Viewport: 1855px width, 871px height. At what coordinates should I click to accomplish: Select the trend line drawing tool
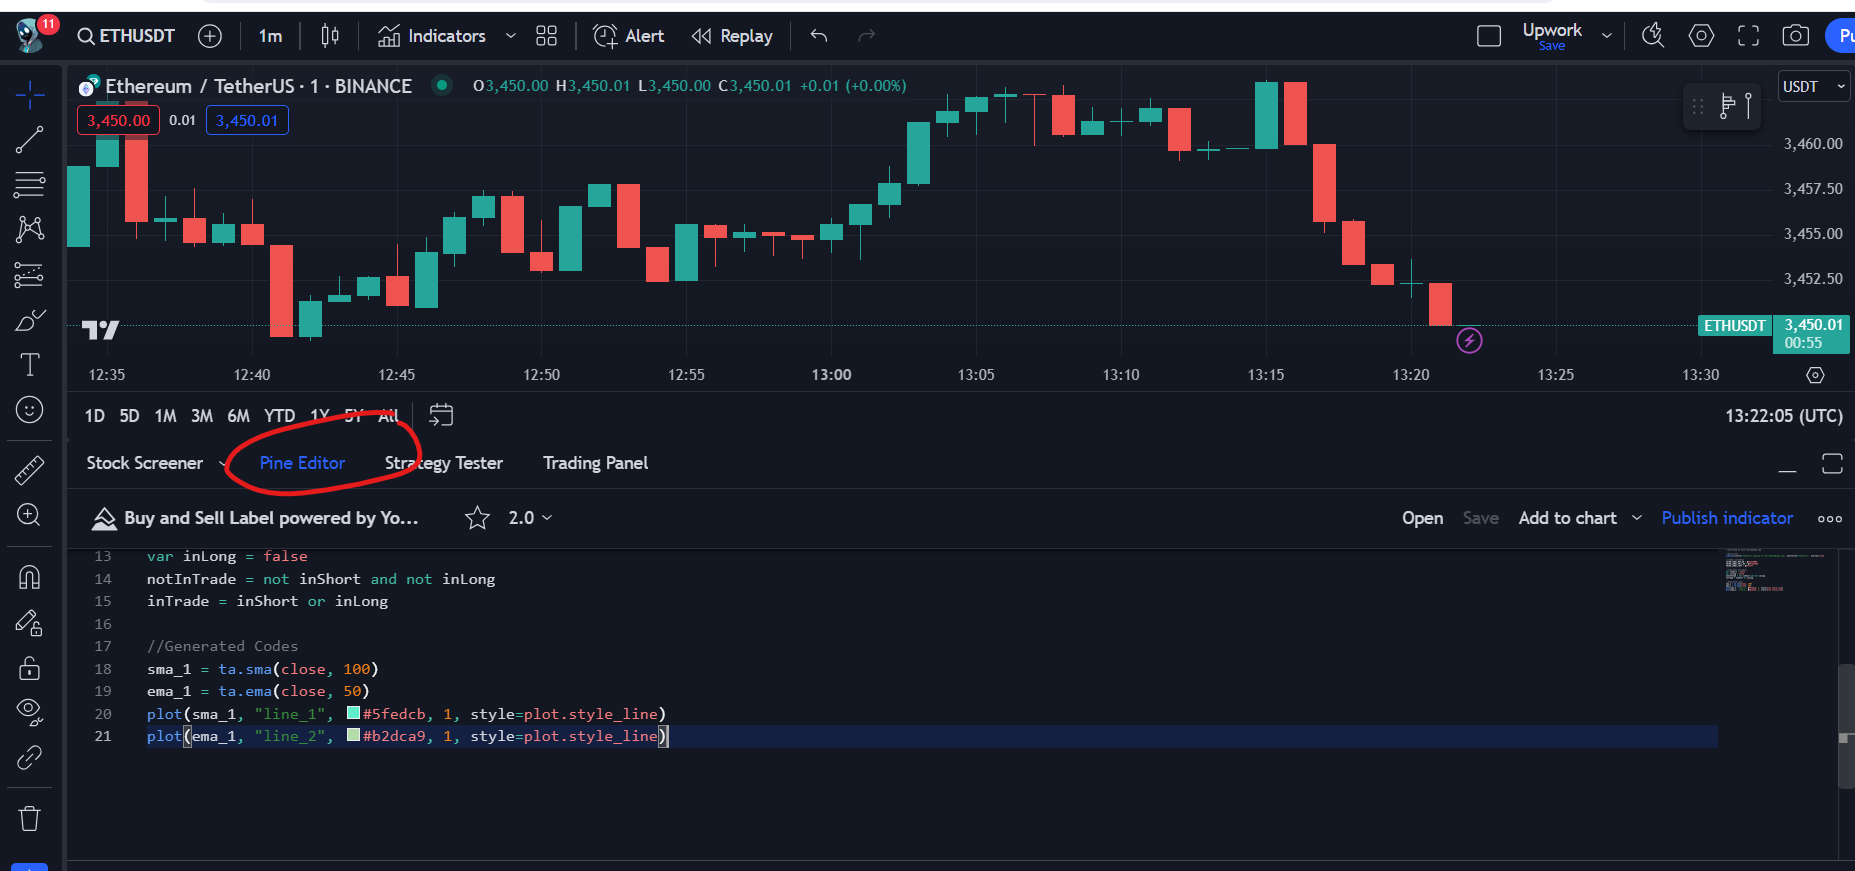point(29,140)
